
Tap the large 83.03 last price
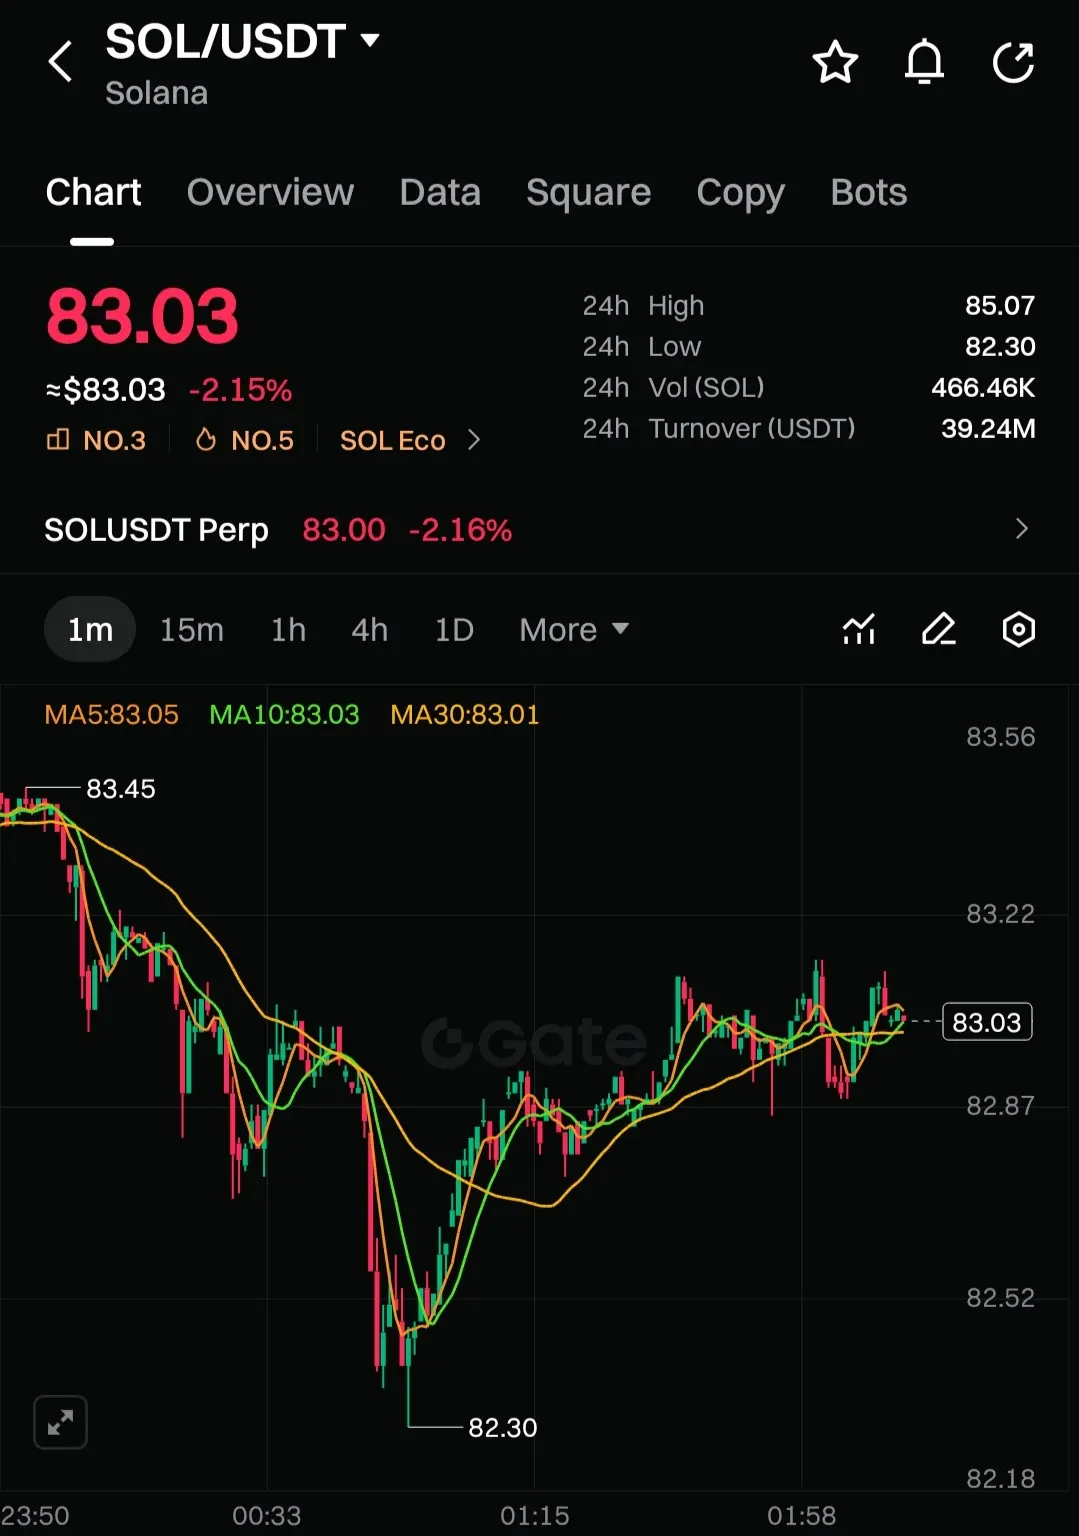pyautogui.click(x=142, y=317)
